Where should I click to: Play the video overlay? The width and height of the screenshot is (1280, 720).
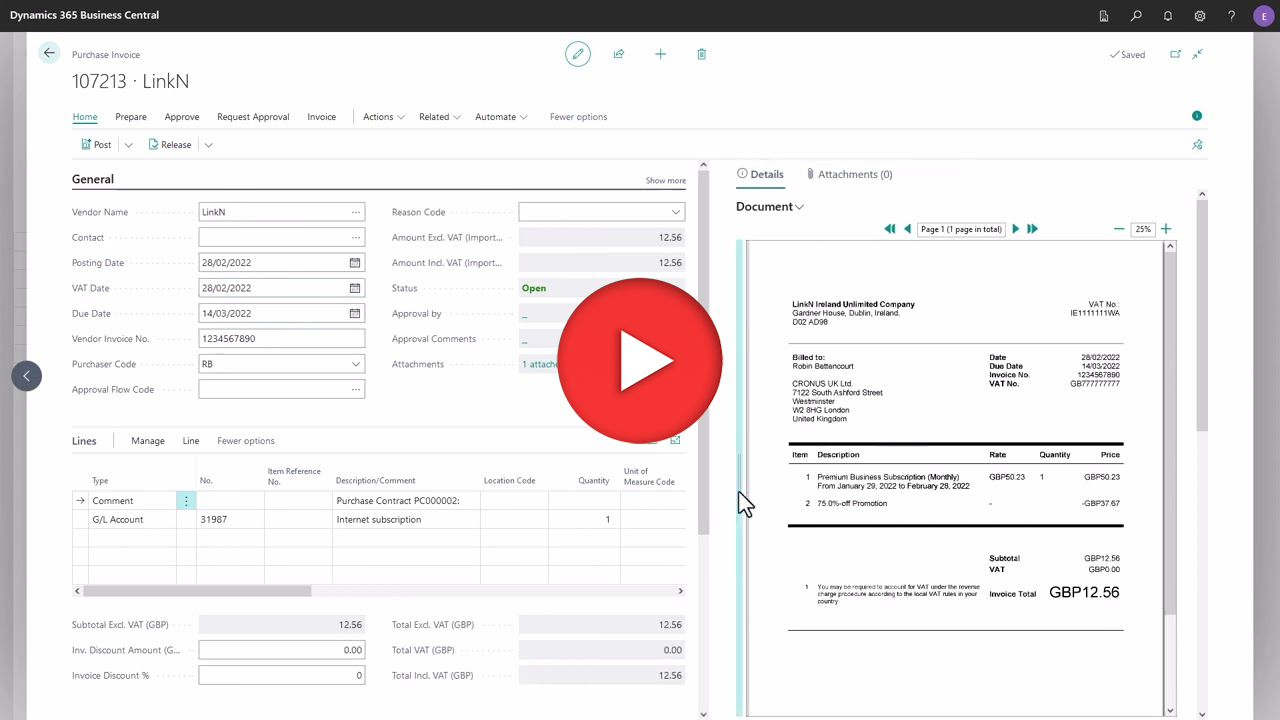(640, 360)
